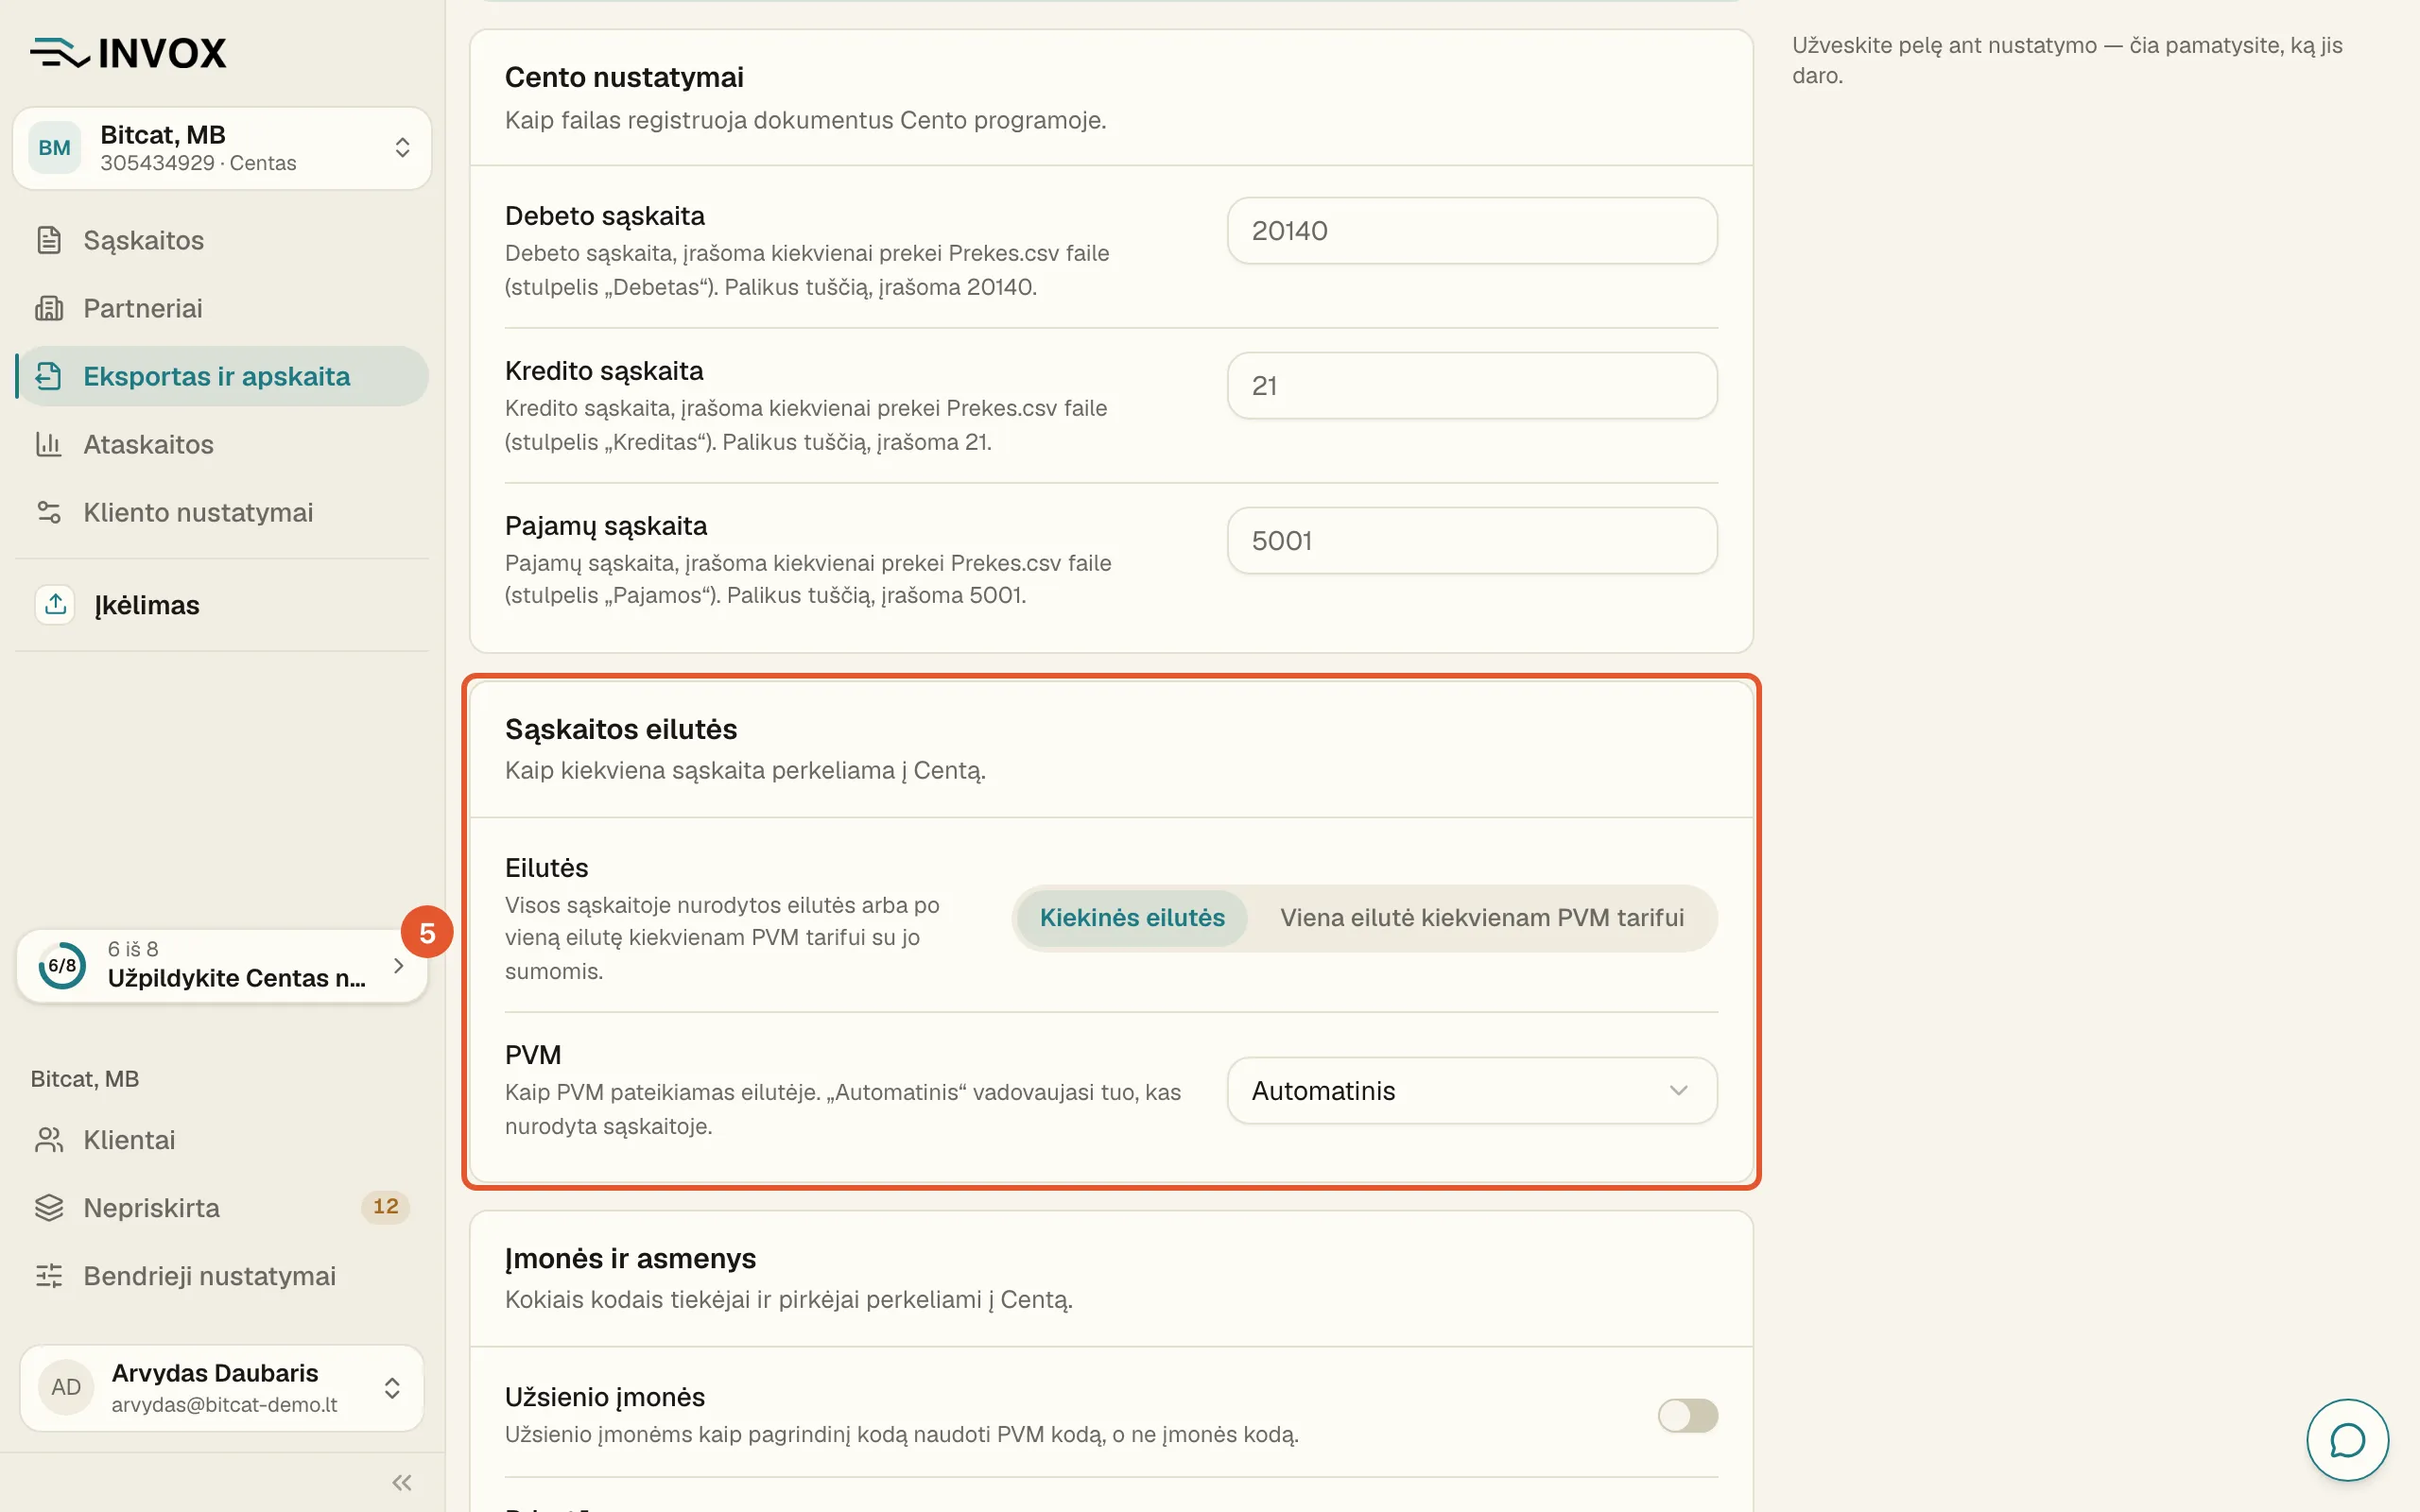Viewport: 2420px width, 1512px height.
Task: Click the Įkėlimas upload button
Action: click(x=222, y=604)
